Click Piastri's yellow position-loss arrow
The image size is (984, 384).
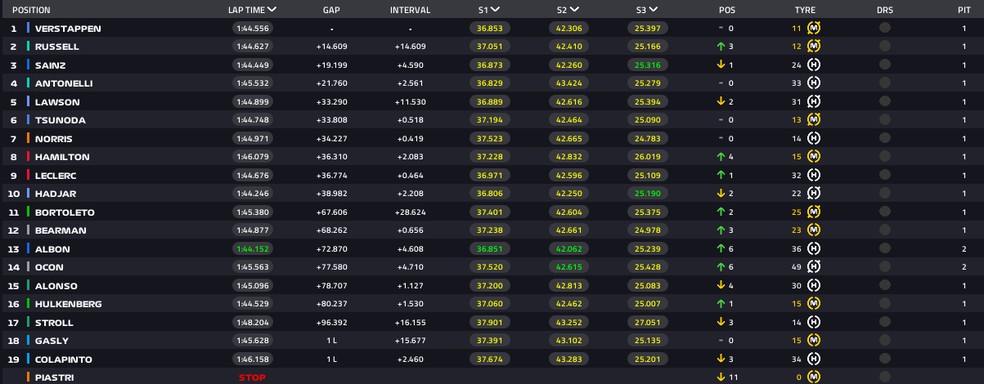720,377
